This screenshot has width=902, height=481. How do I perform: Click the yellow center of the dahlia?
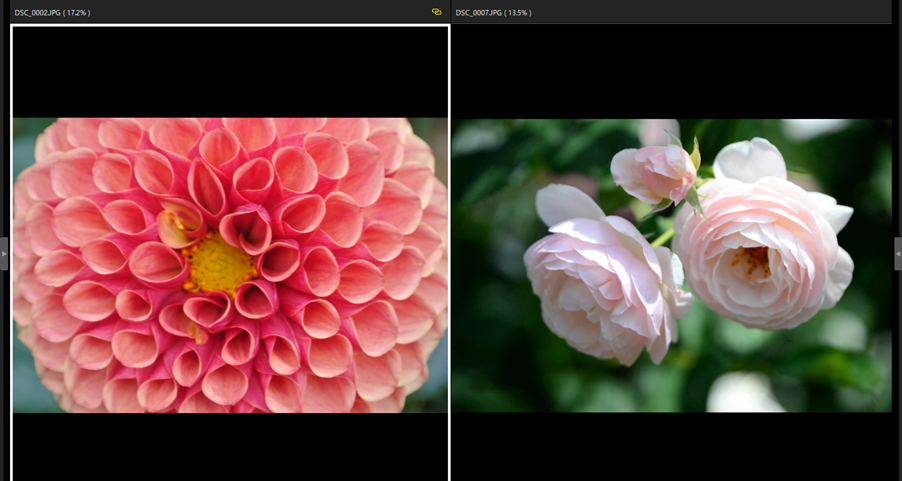pyautogui.click(x=218, y=264)
